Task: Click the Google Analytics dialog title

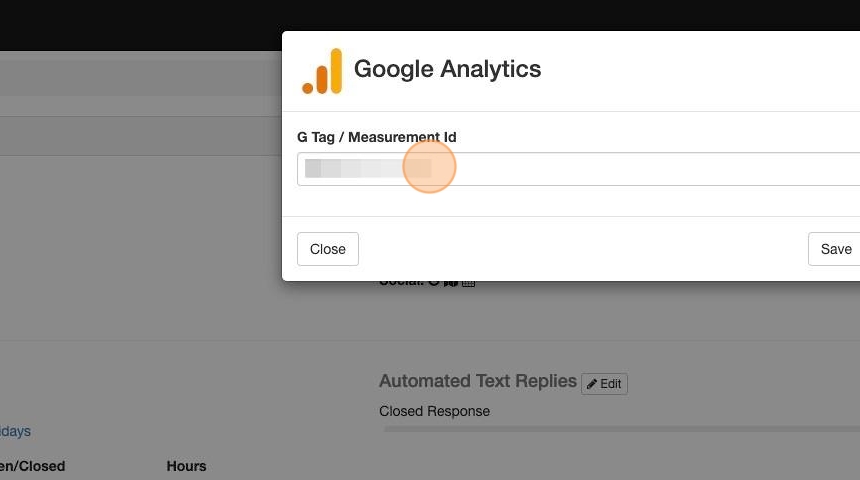Action: coord(447,69)
